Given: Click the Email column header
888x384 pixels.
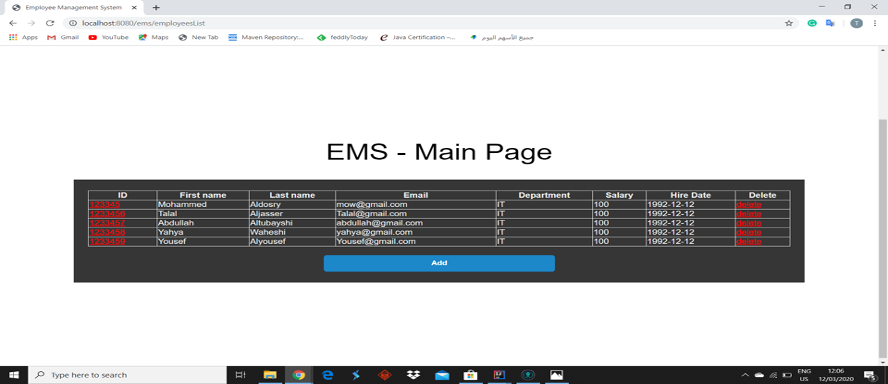Looking at the screenshot, I should tap(416, 195).
